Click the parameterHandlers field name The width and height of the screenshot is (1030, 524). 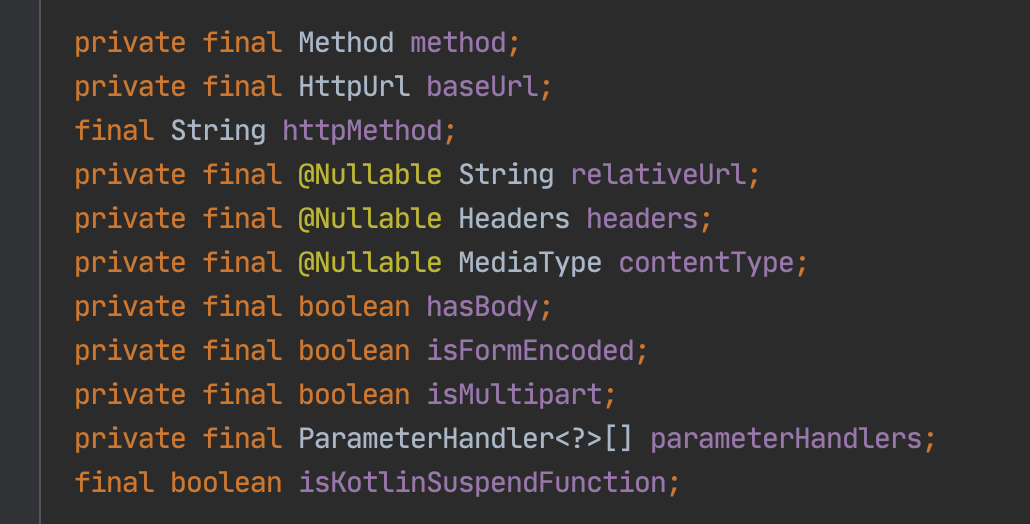(786, 439)
